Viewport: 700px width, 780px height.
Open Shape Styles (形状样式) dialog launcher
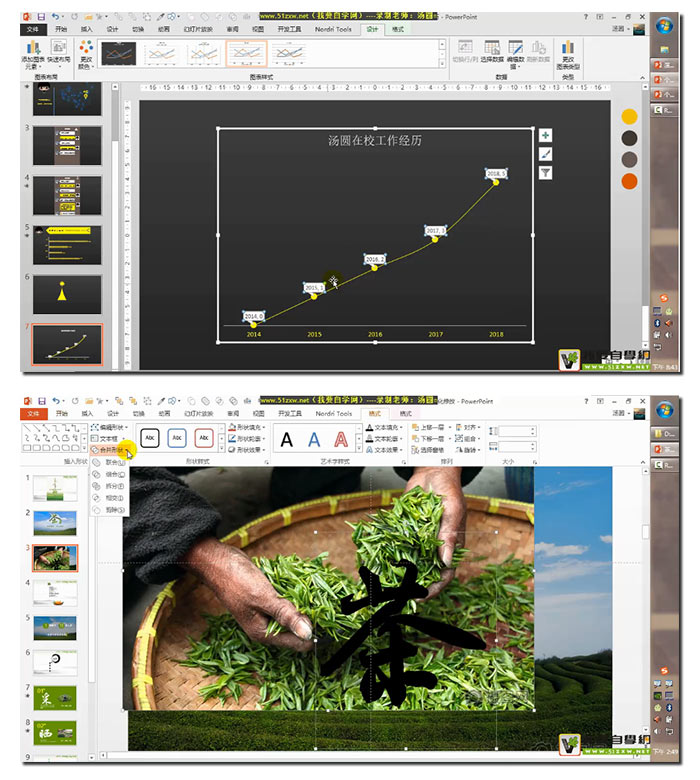[x=266, y=462]
